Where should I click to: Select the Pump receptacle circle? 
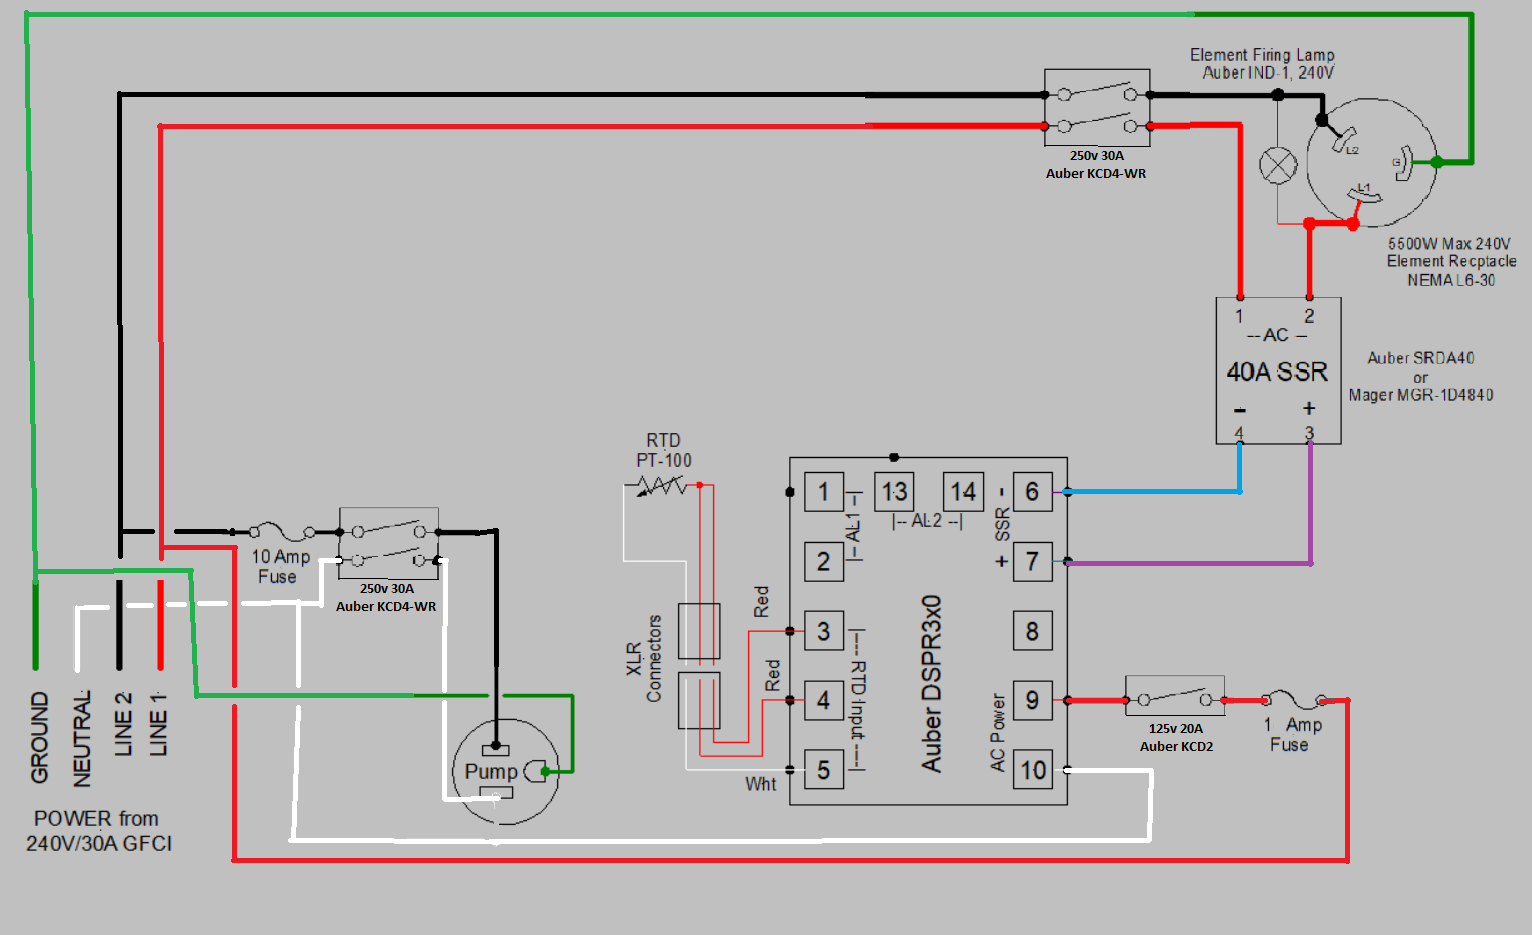[505, 772]
